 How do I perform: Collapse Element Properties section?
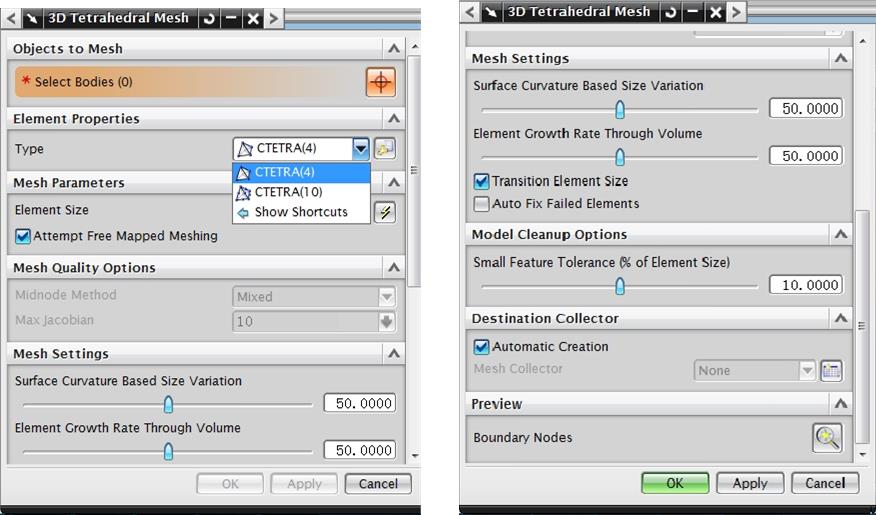pos(394,118)
